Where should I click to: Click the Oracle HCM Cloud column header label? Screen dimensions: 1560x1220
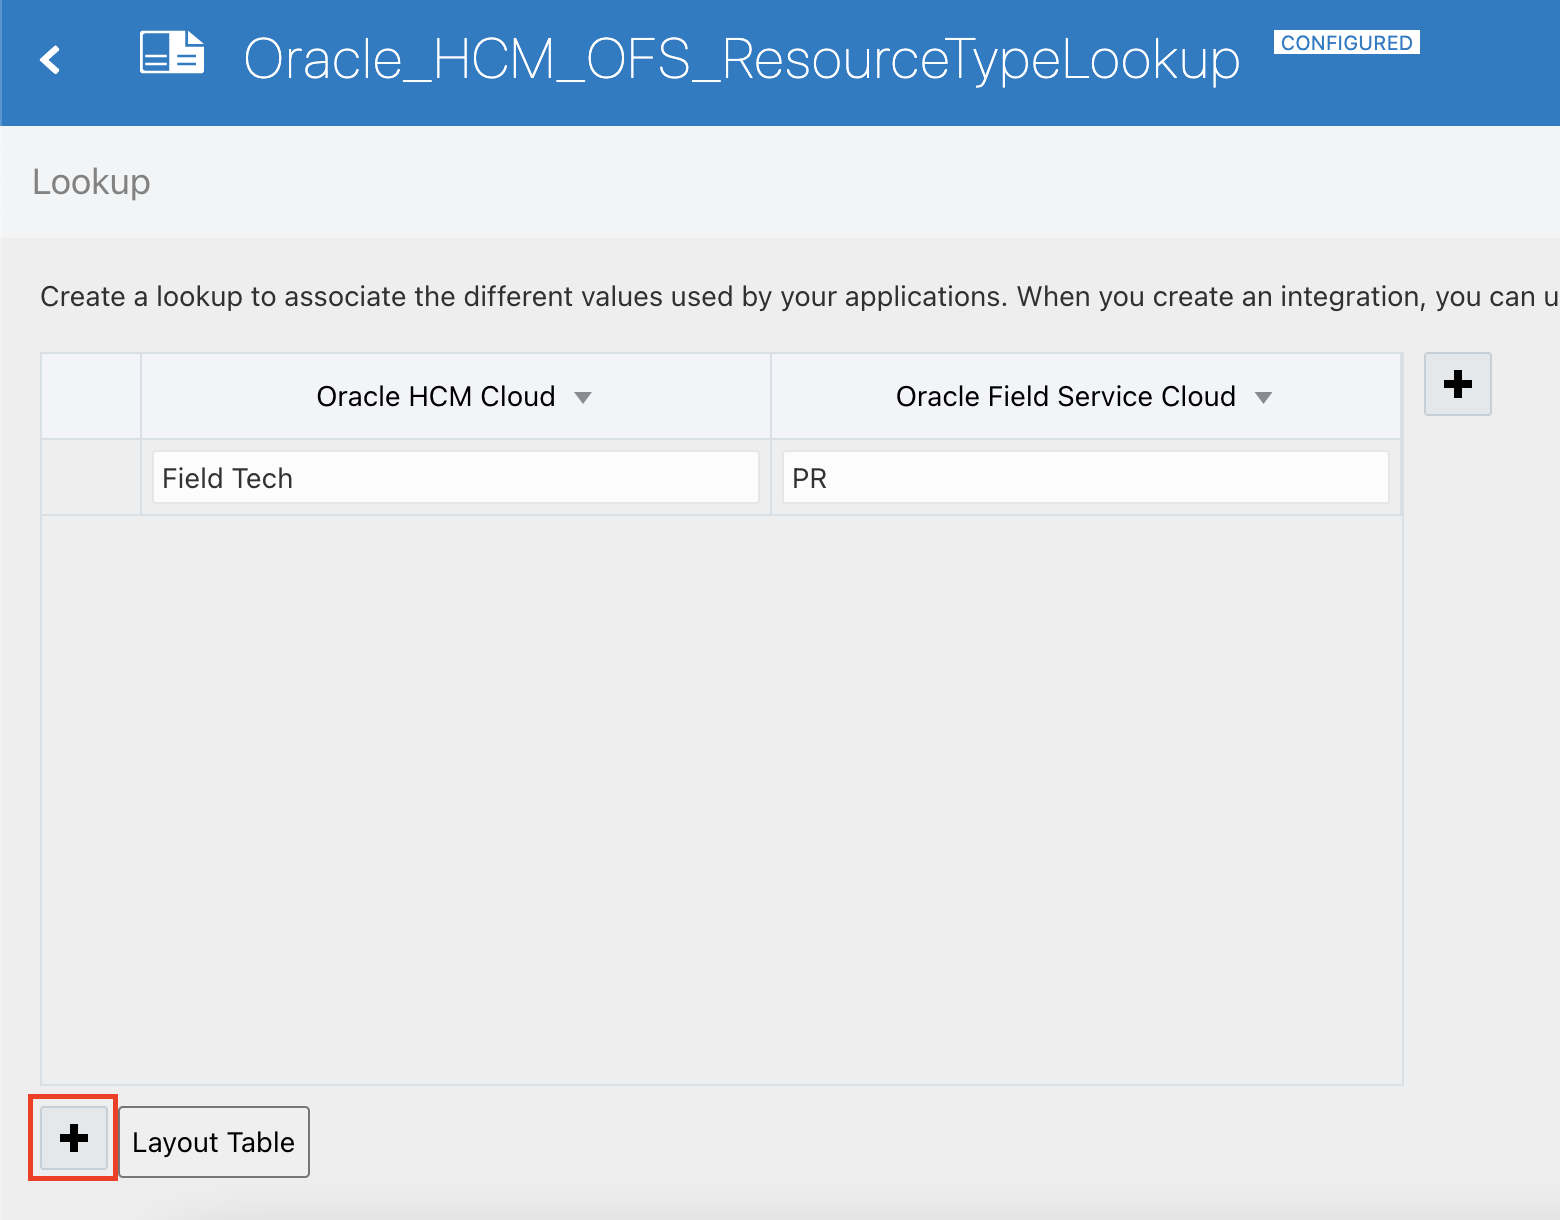pyautogui.click(x=435, y=397)
